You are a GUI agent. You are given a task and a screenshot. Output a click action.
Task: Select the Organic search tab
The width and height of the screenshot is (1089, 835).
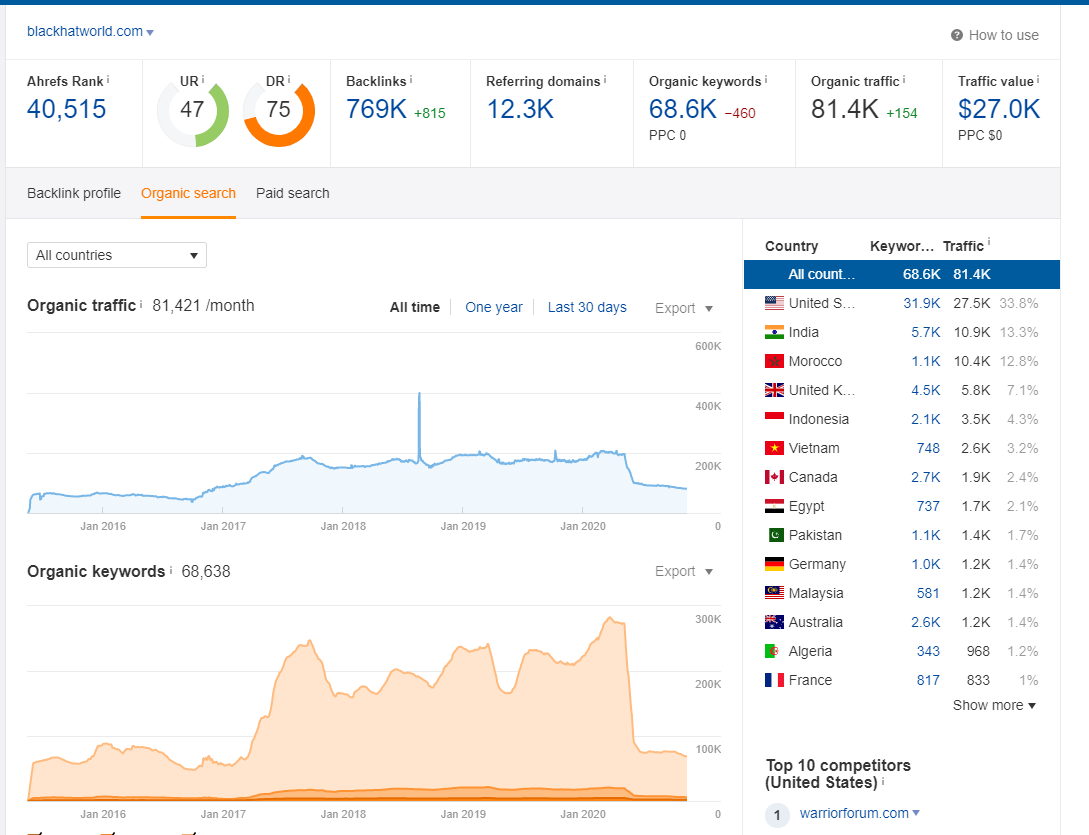(188, 193)
